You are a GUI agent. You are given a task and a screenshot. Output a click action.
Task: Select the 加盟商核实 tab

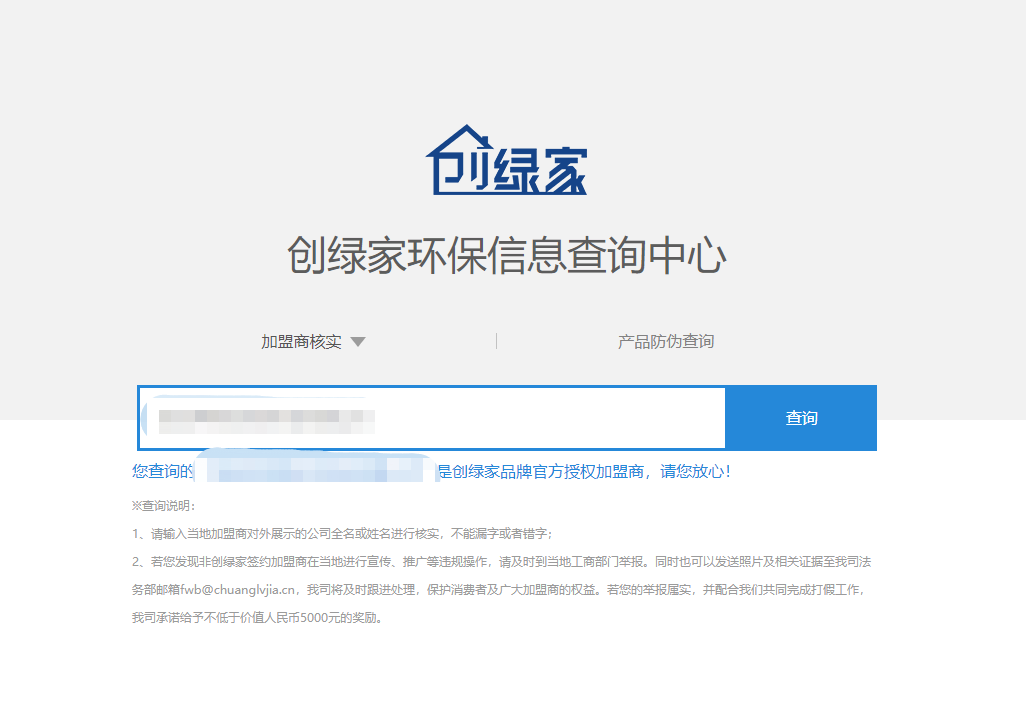click(x=303, y=340)
